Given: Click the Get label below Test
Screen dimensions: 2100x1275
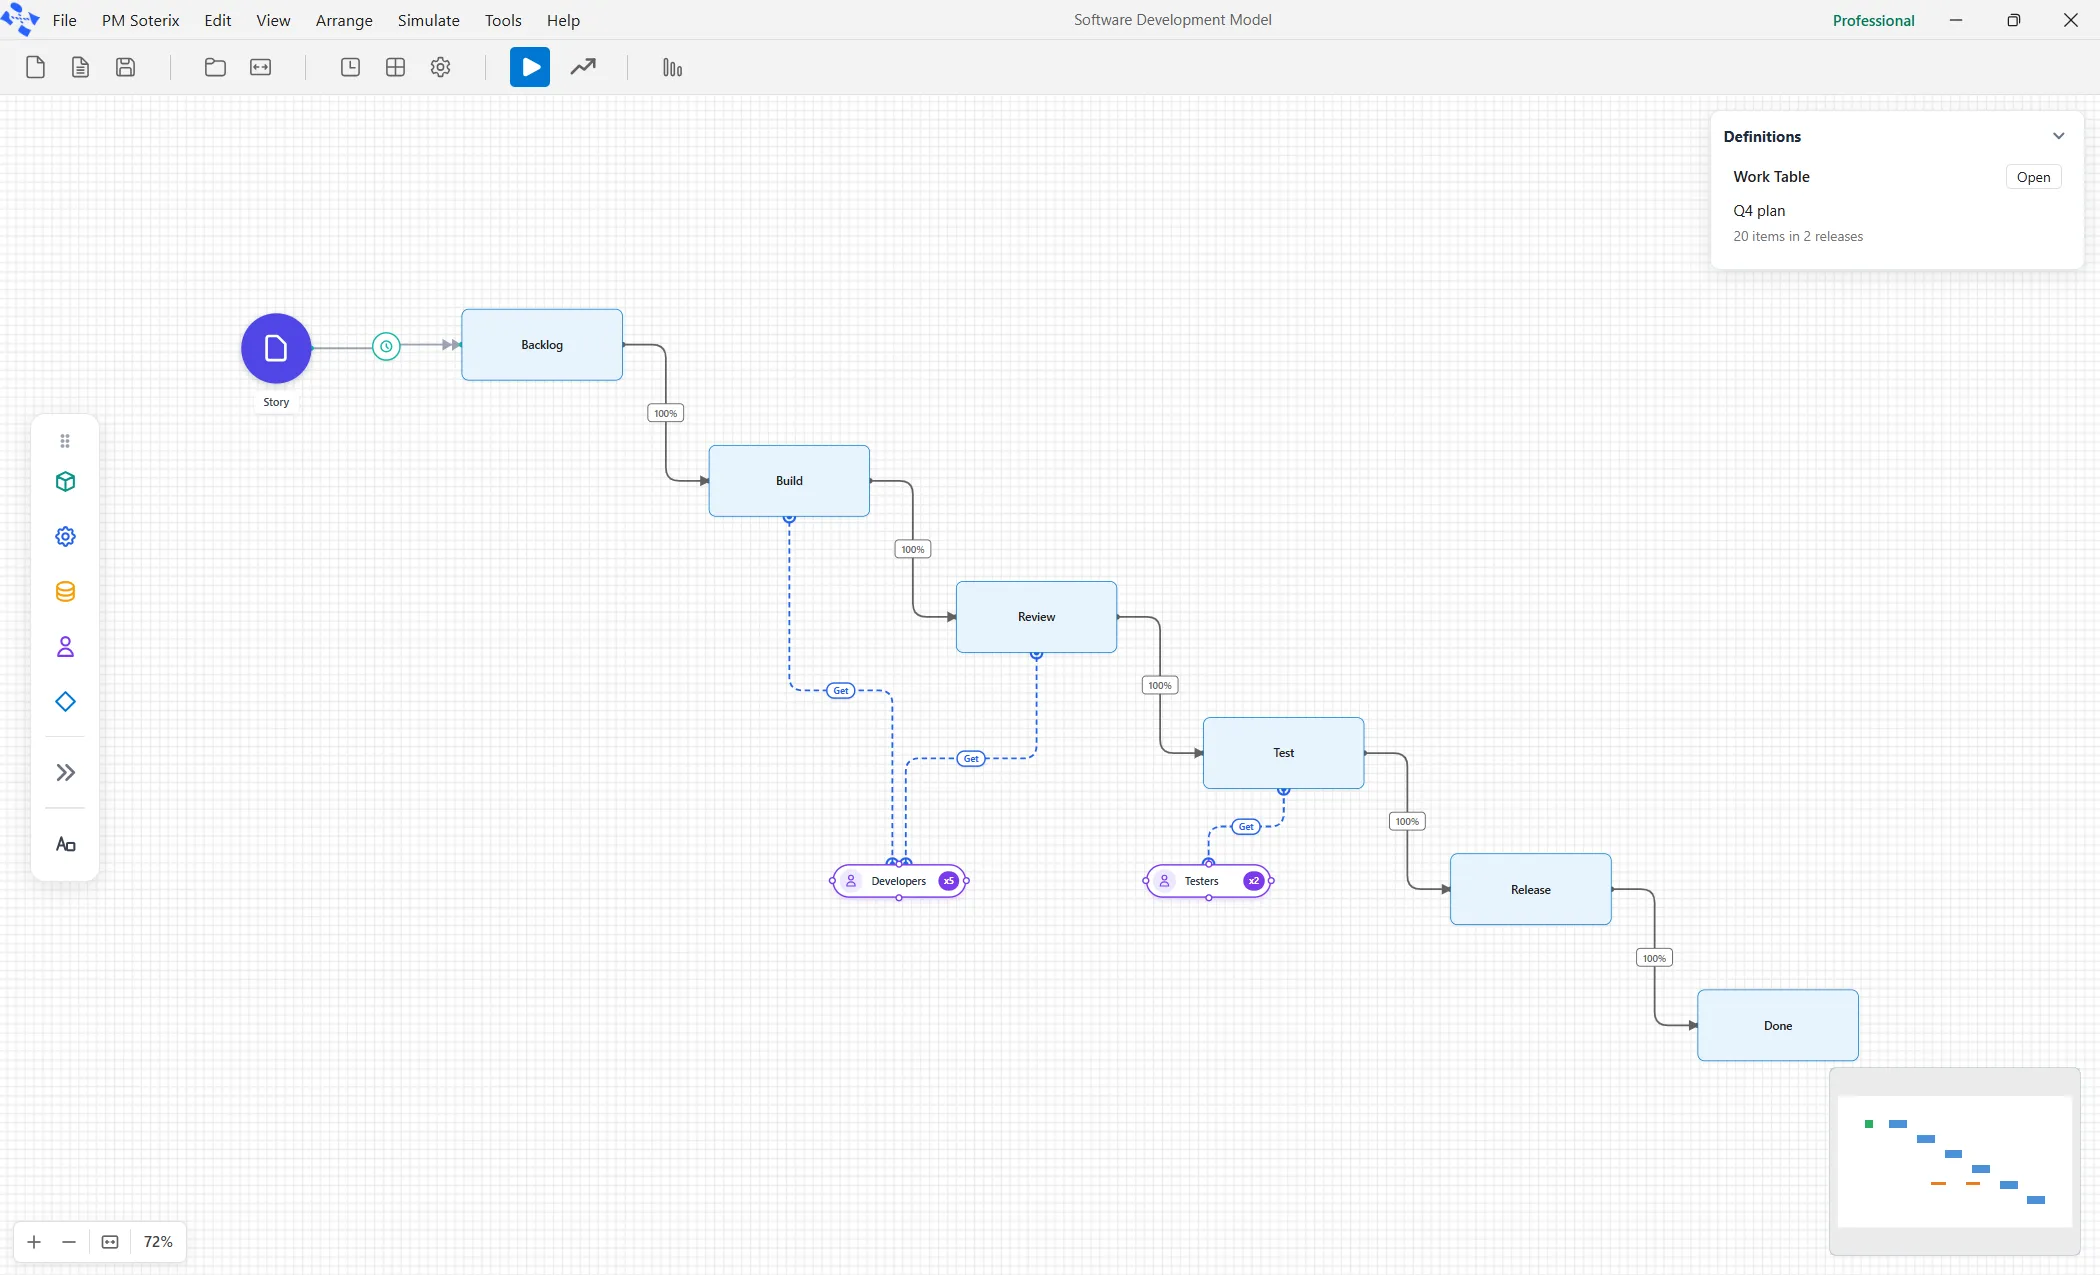Looking at the screenshot, I should (x=1246, y=827).
